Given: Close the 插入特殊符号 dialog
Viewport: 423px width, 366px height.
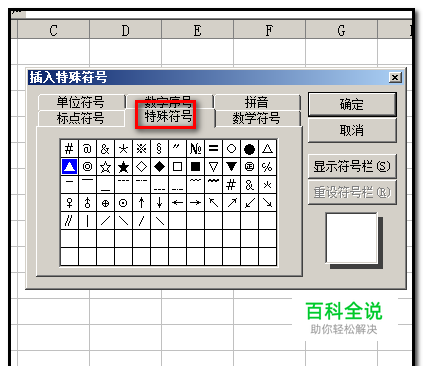Looking at the screenshot, I should (395, 78).
